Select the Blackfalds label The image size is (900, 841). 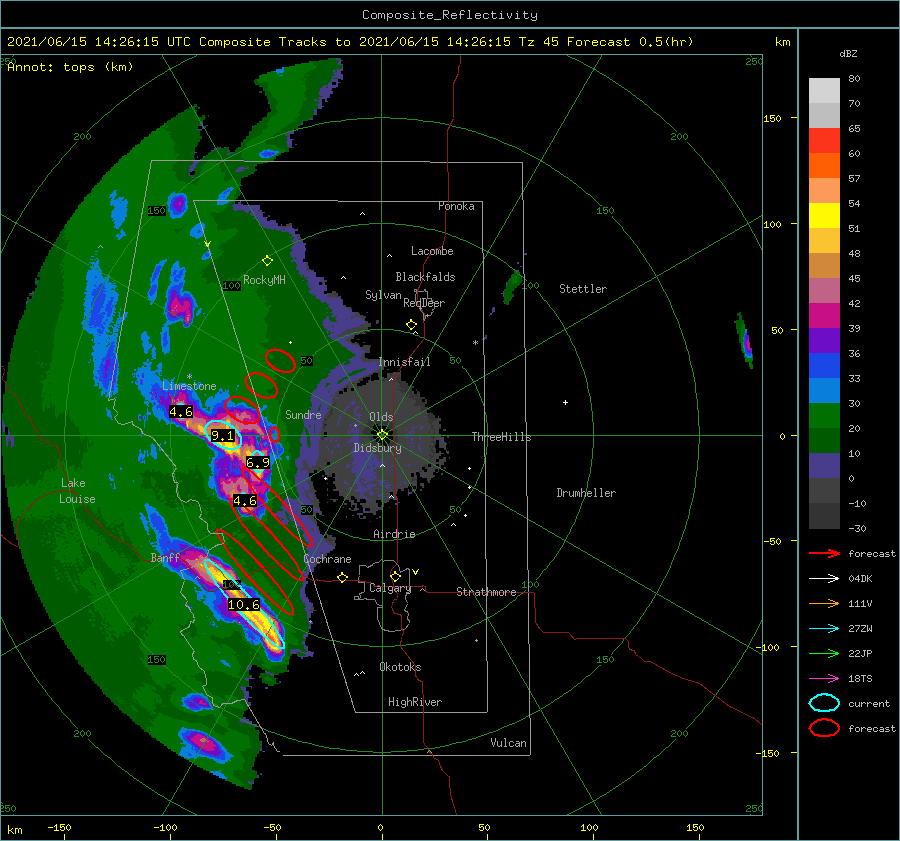(425, 277)
